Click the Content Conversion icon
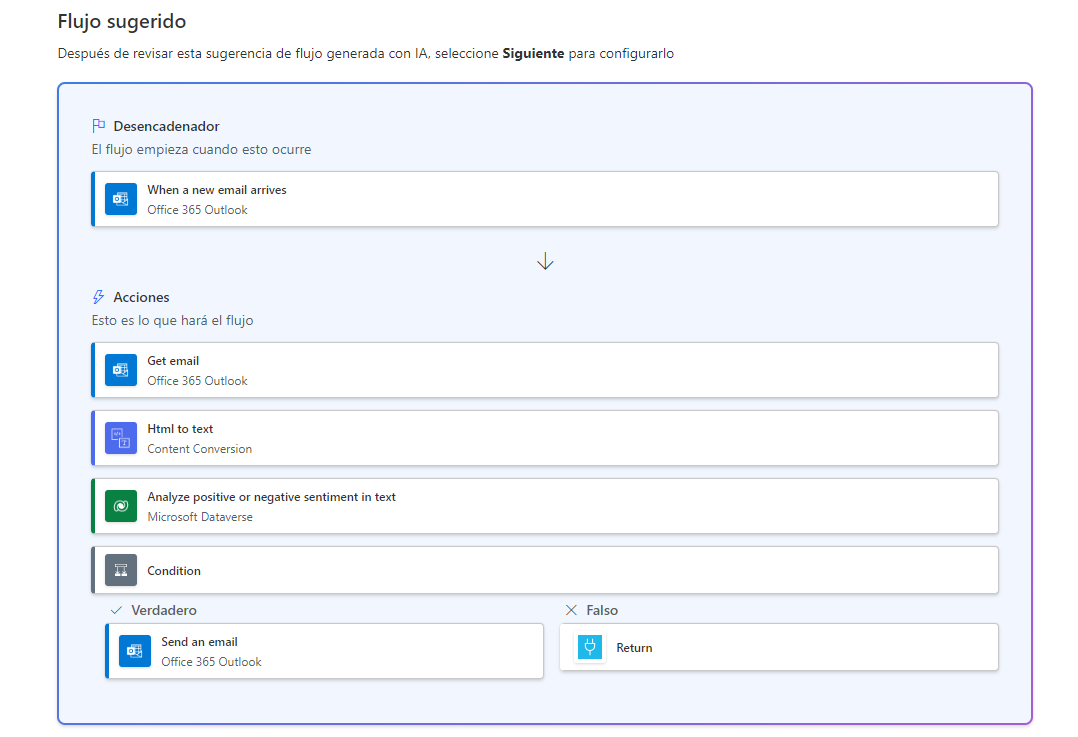Screen dimensions: 1078x737 pyautogui.click(x=121, y=438)
